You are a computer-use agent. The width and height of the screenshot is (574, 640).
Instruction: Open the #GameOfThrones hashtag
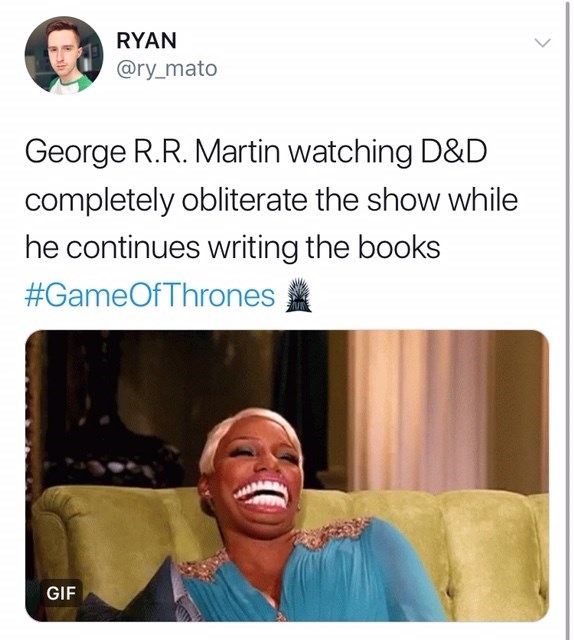149,296
